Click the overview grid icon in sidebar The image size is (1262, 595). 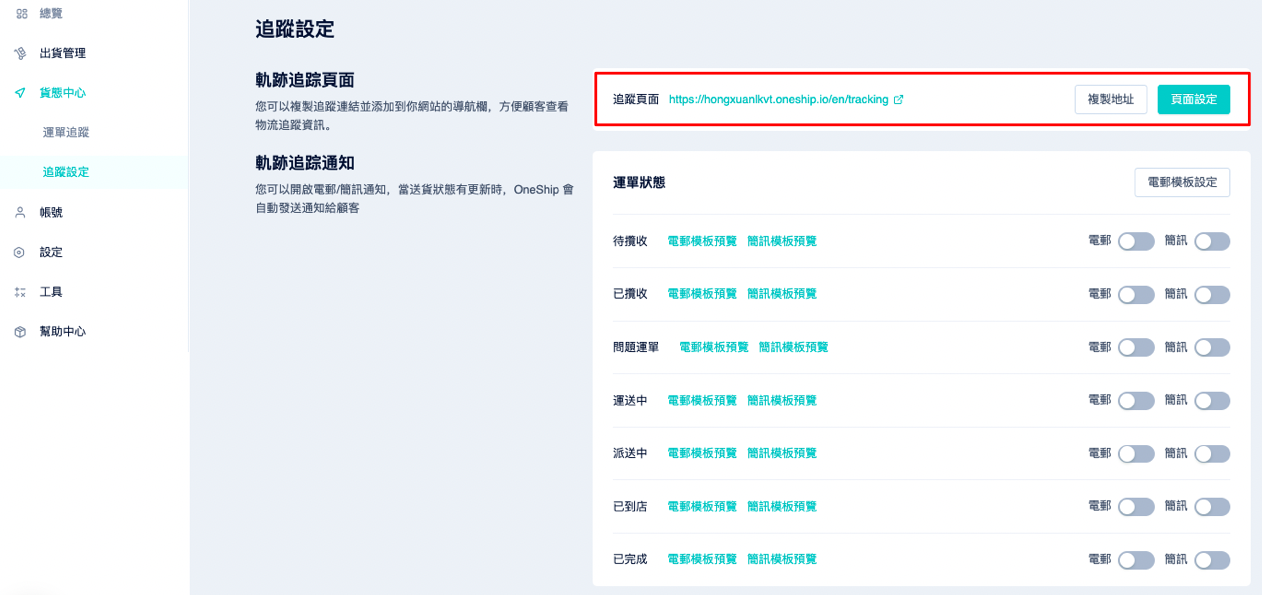(21, 13)
